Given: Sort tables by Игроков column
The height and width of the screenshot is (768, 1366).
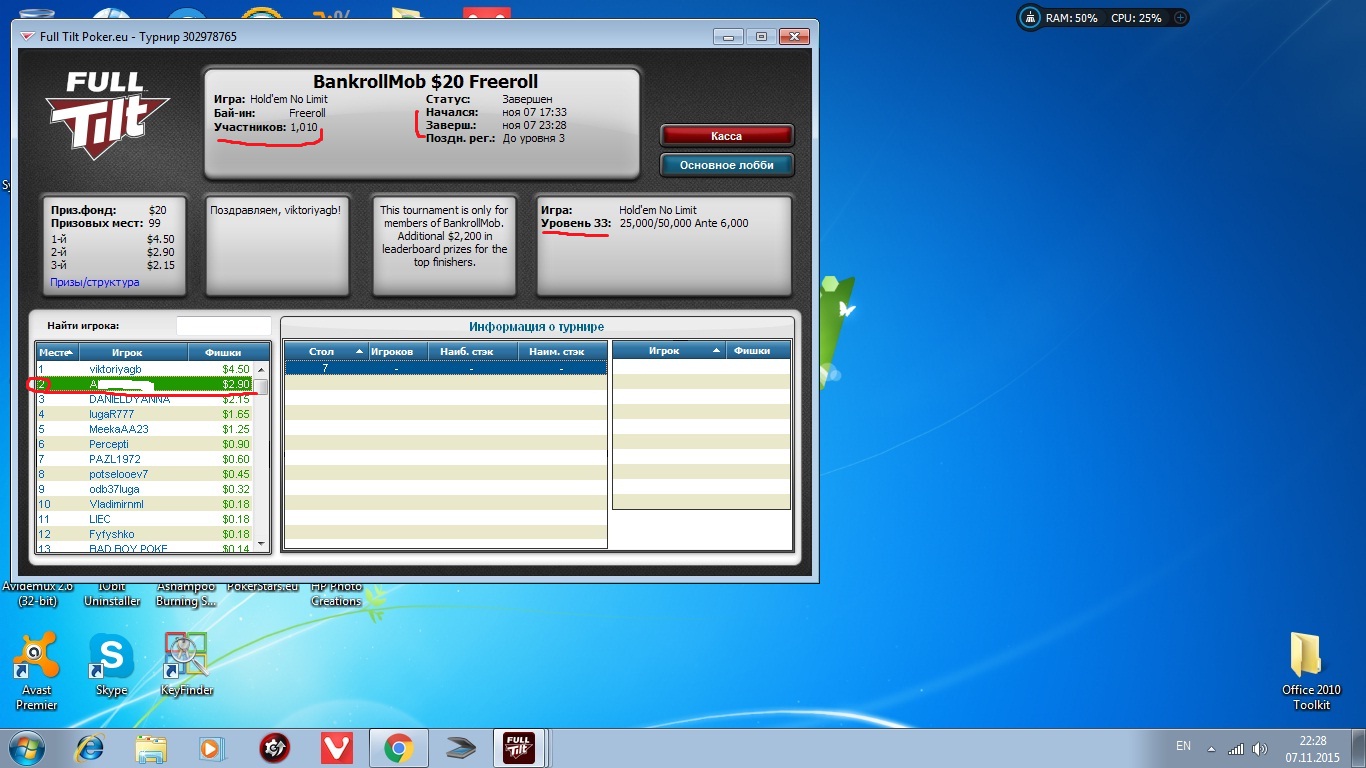Looking at the screenshot, I should coord(398,351).
